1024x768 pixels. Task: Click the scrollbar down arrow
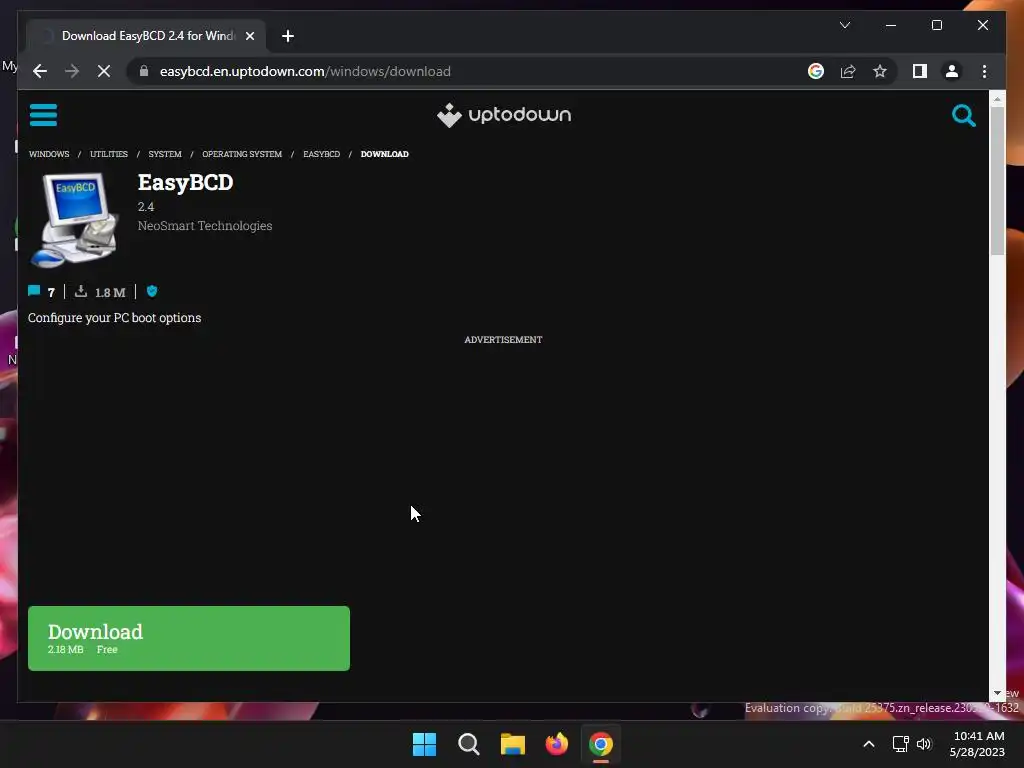[x=997, y=693]
